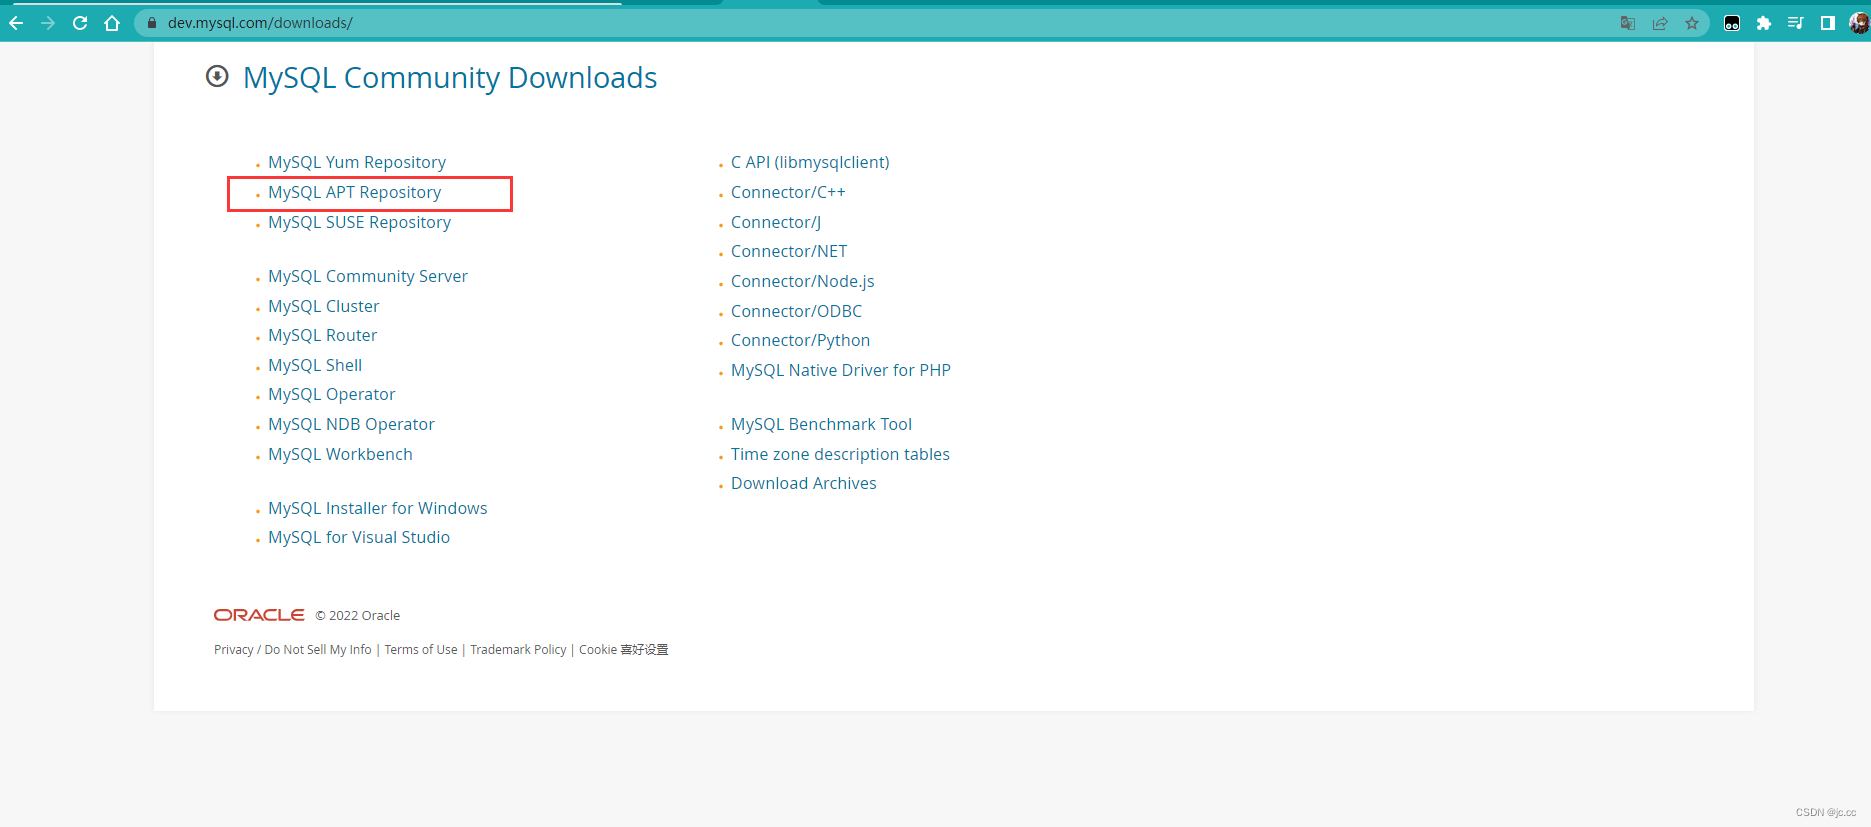Open the media control playlist icon
This screenshot has width=1871, height=827.
1796,23
